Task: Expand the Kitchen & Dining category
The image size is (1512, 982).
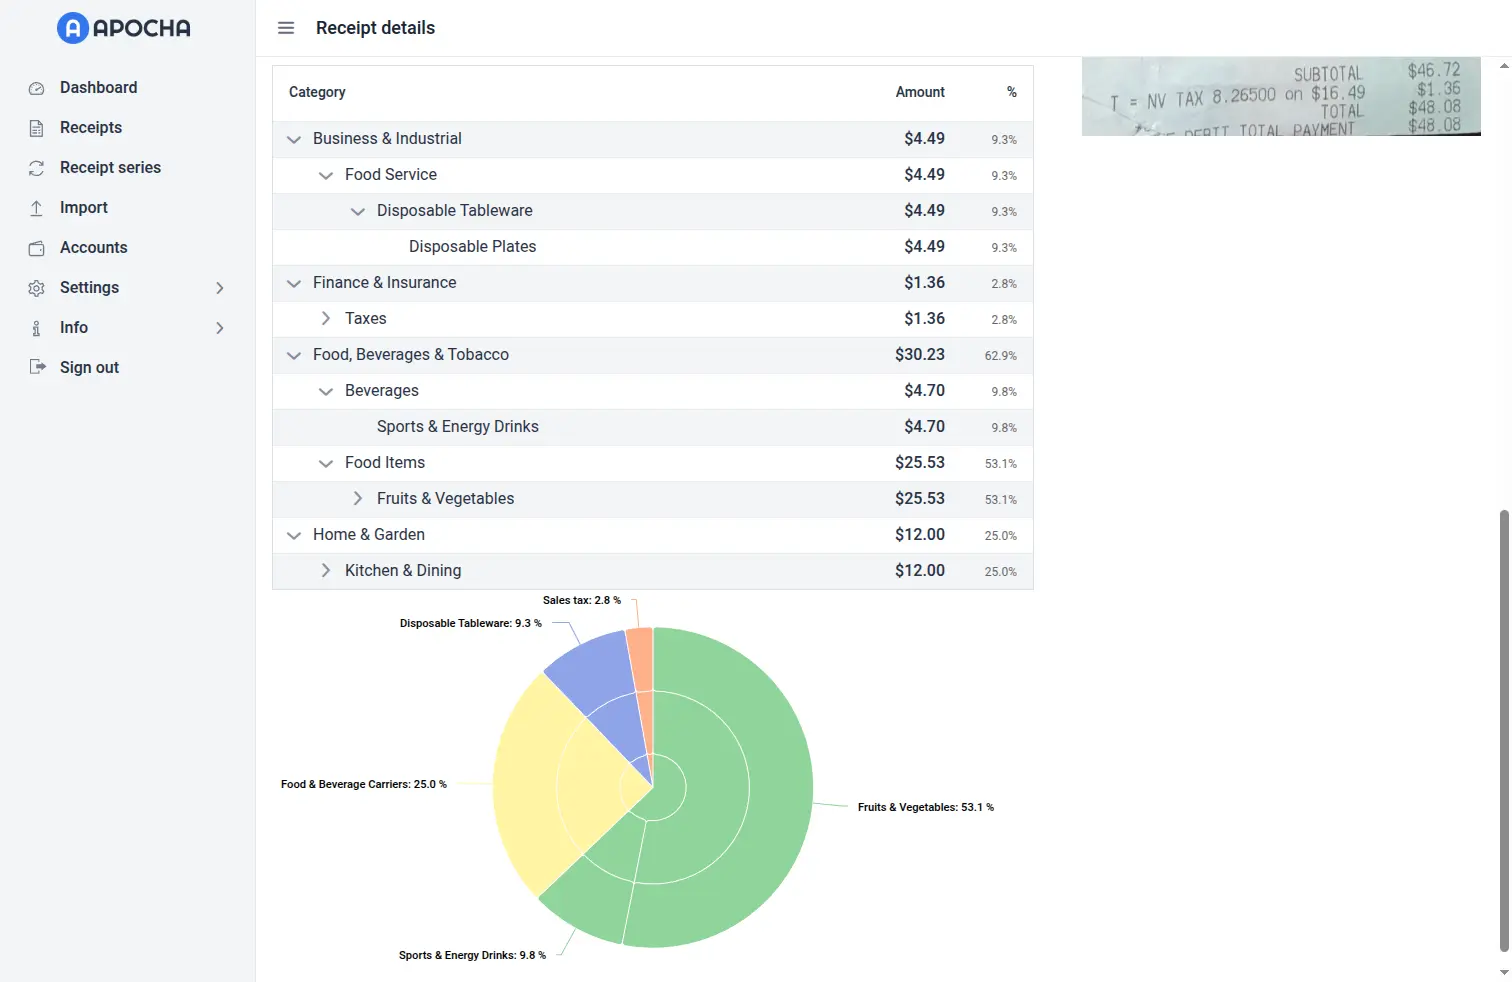Action: [x=325, y=570]
